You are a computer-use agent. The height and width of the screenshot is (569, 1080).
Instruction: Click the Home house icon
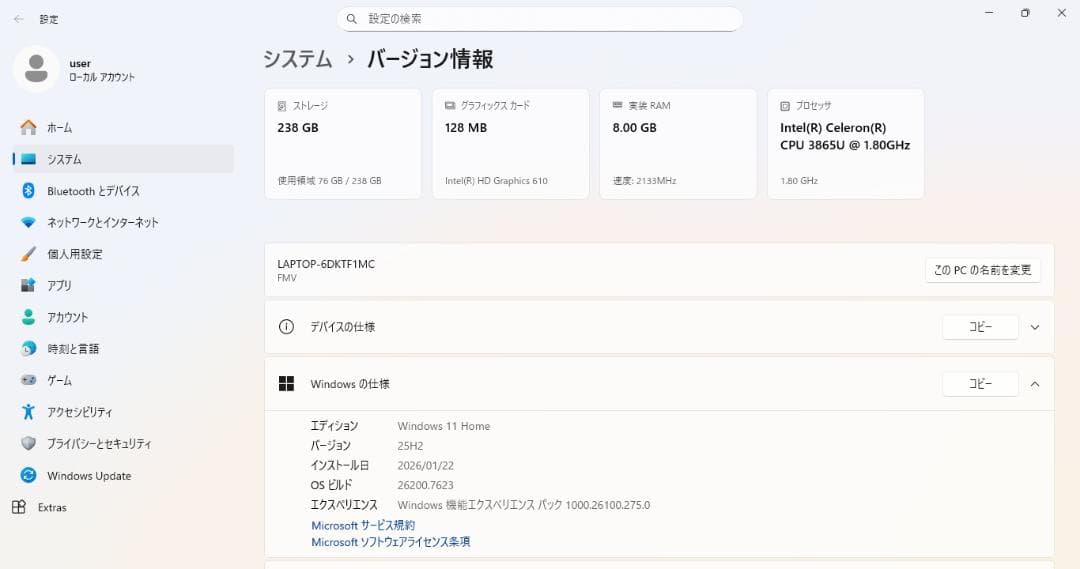(28, 127)
